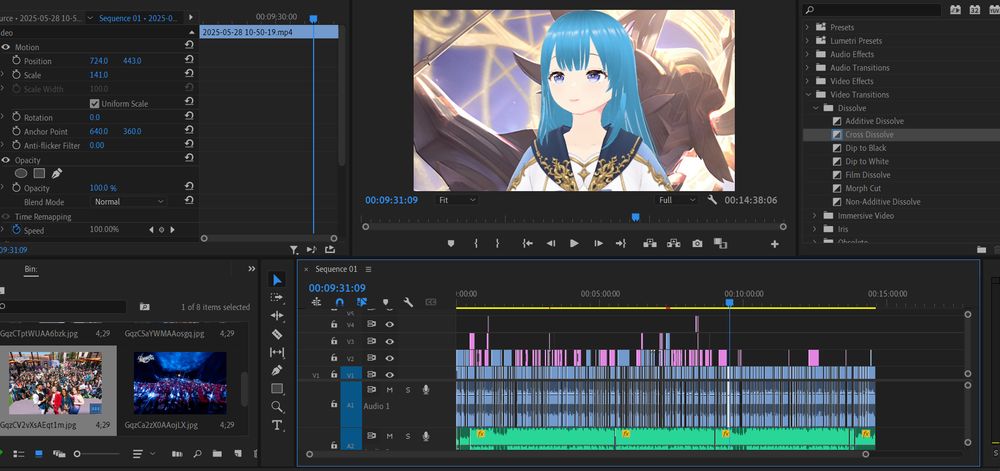
Task: Select the Ripple Edit tool
Action: pyautogui.click(x=277, y=315)
